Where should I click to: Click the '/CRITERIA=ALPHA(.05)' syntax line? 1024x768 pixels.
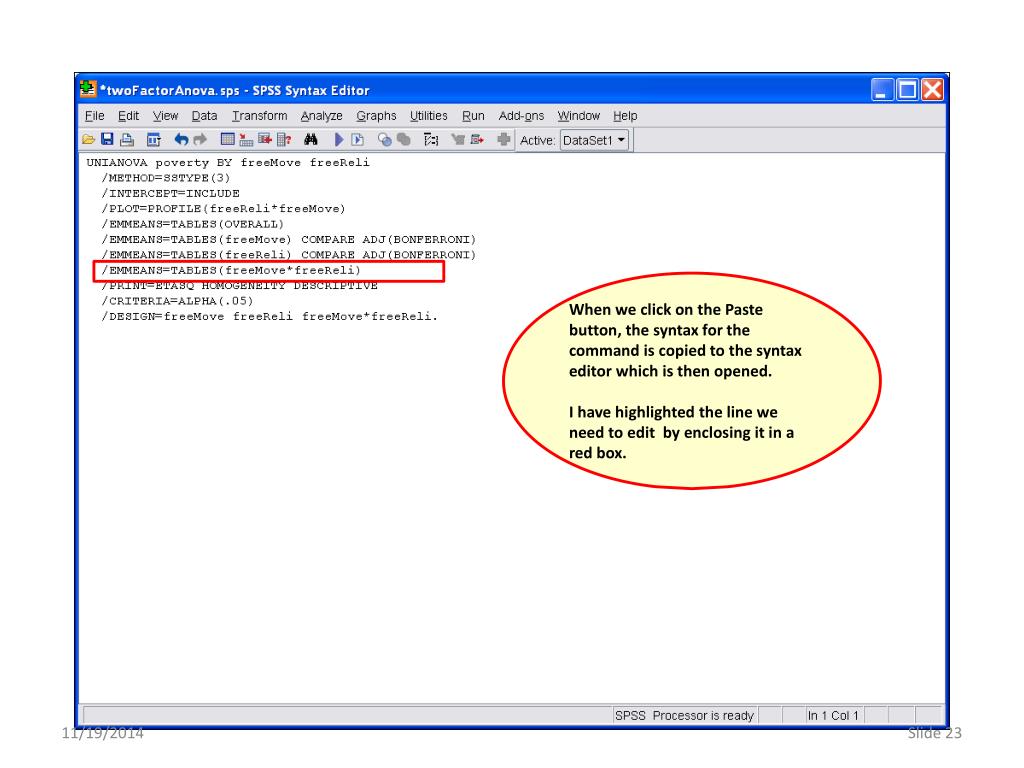click(x=177, y=301)
